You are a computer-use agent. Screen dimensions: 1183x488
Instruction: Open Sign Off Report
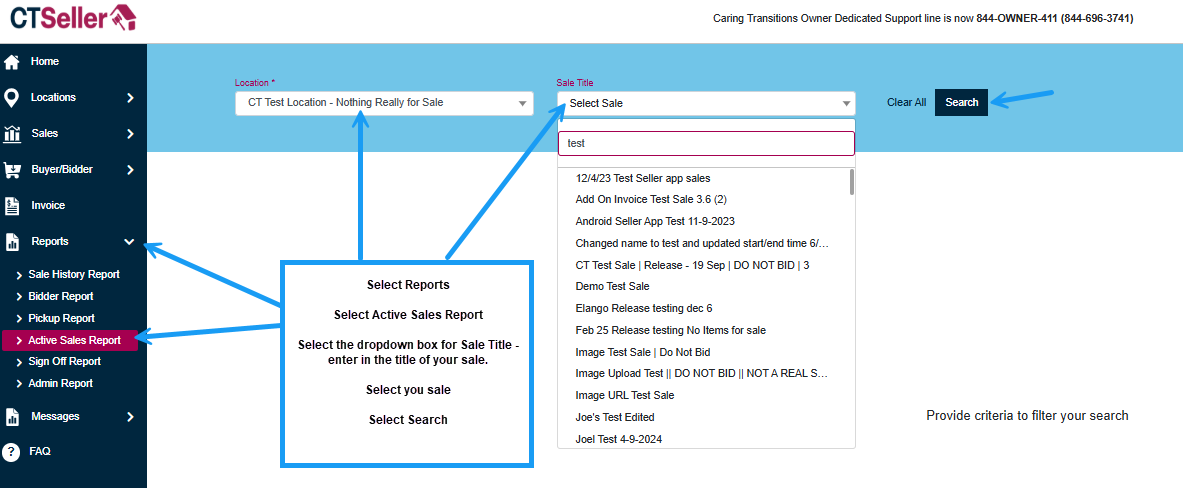coord(64,361)
